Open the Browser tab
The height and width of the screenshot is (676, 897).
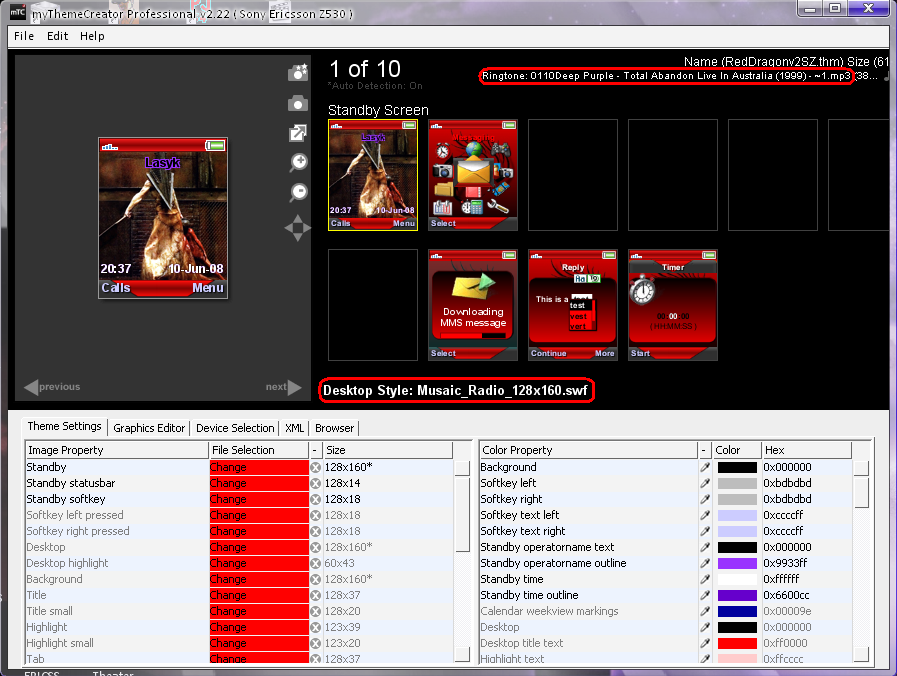(335, 428)
